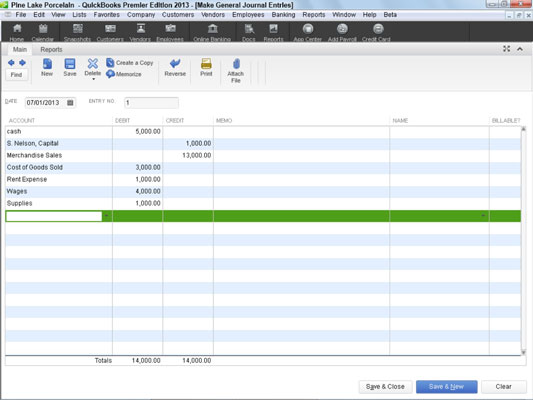Create a new journal entry icon
This screenshot has width=533, height=400.
point(47,64)
